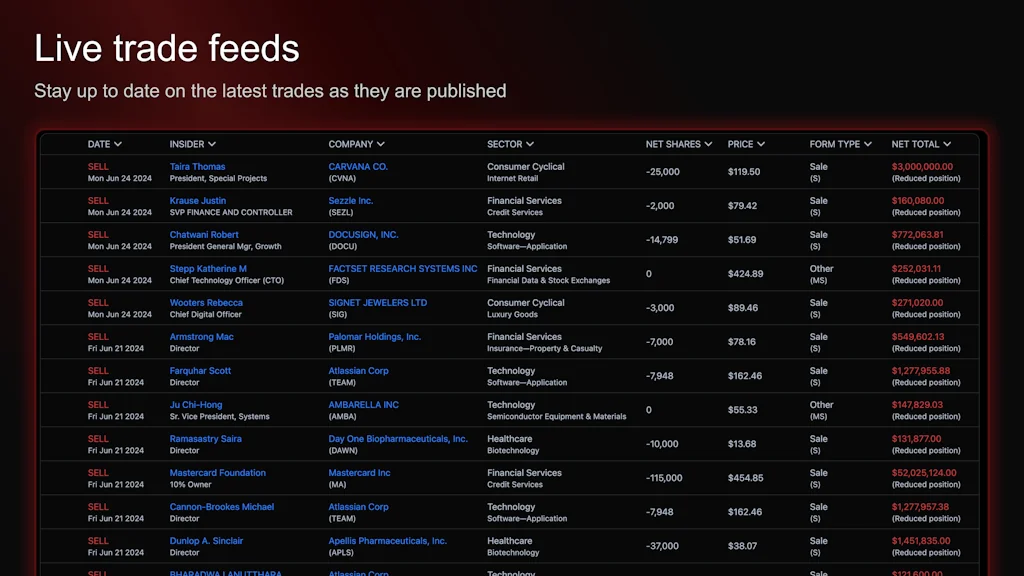The height and width of the screenshot is (576, 1024).
Task: Open the SECTOR column sort dropdown
Action: pyautogui.click(x=530, y=144)
